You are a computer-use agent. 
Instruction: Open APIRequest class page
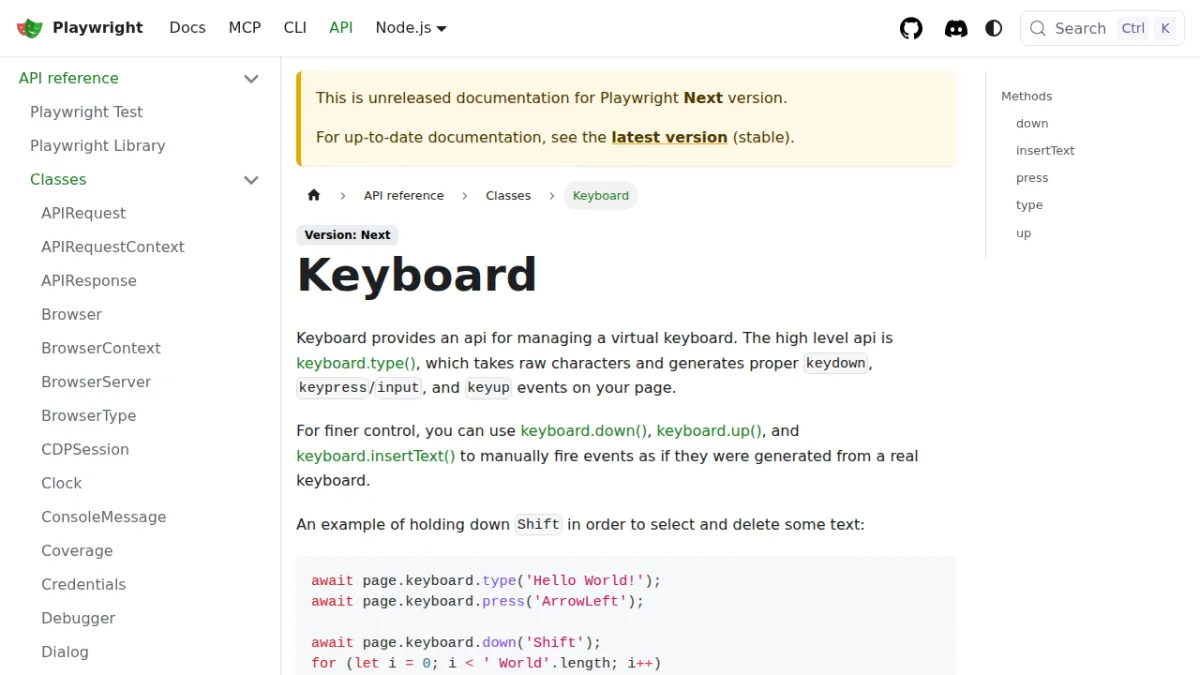[x=83, y=213]
